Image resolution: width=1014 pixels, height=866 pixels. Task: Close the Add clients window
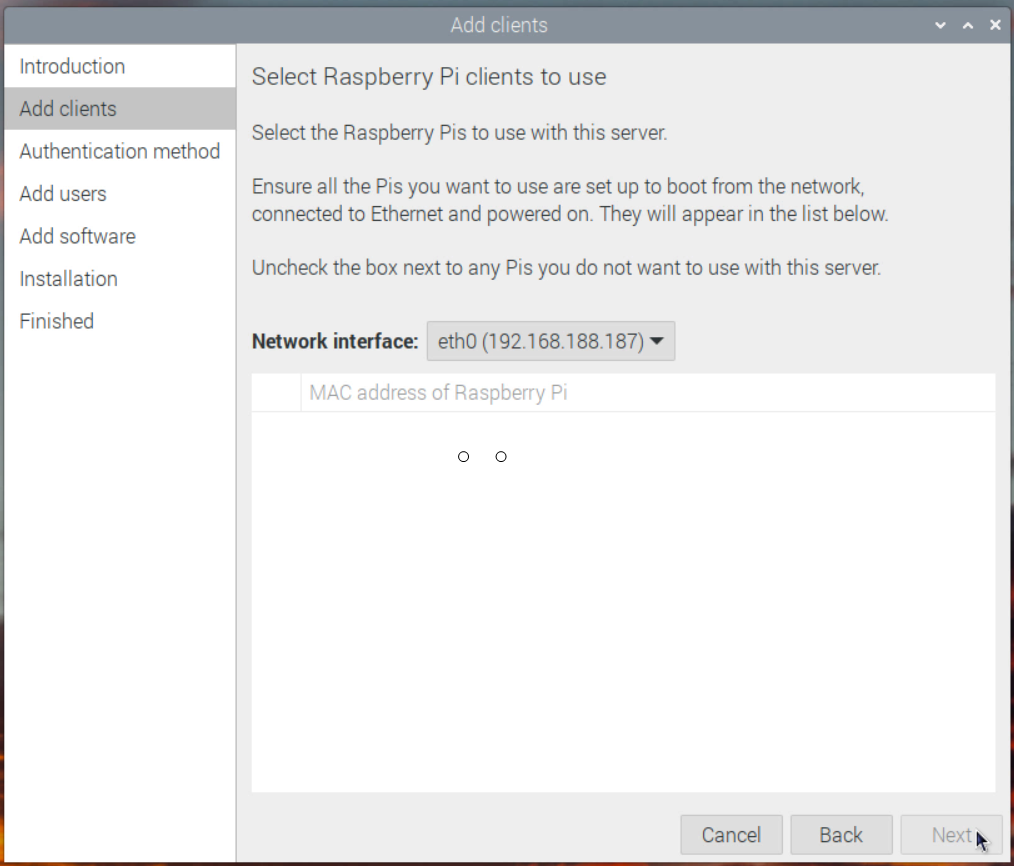click(x=995, y=25)
